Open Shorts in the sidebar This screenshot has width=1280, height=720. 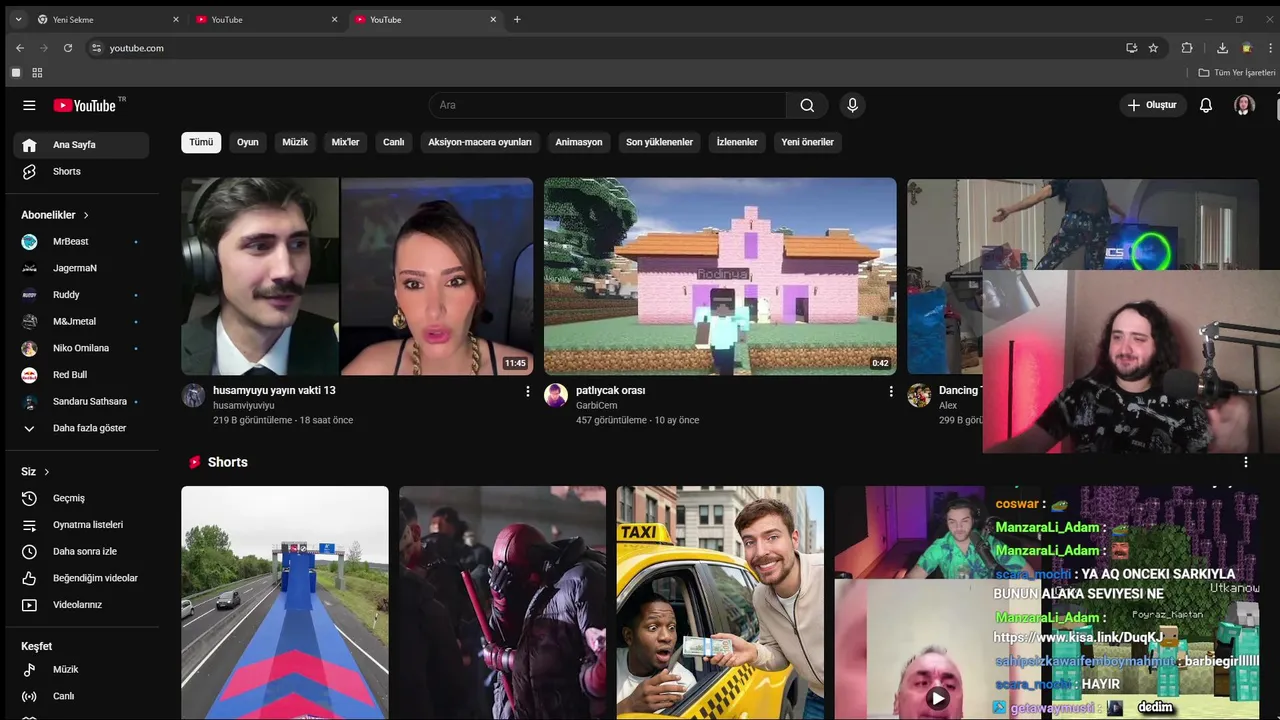(x=81, y=171)
